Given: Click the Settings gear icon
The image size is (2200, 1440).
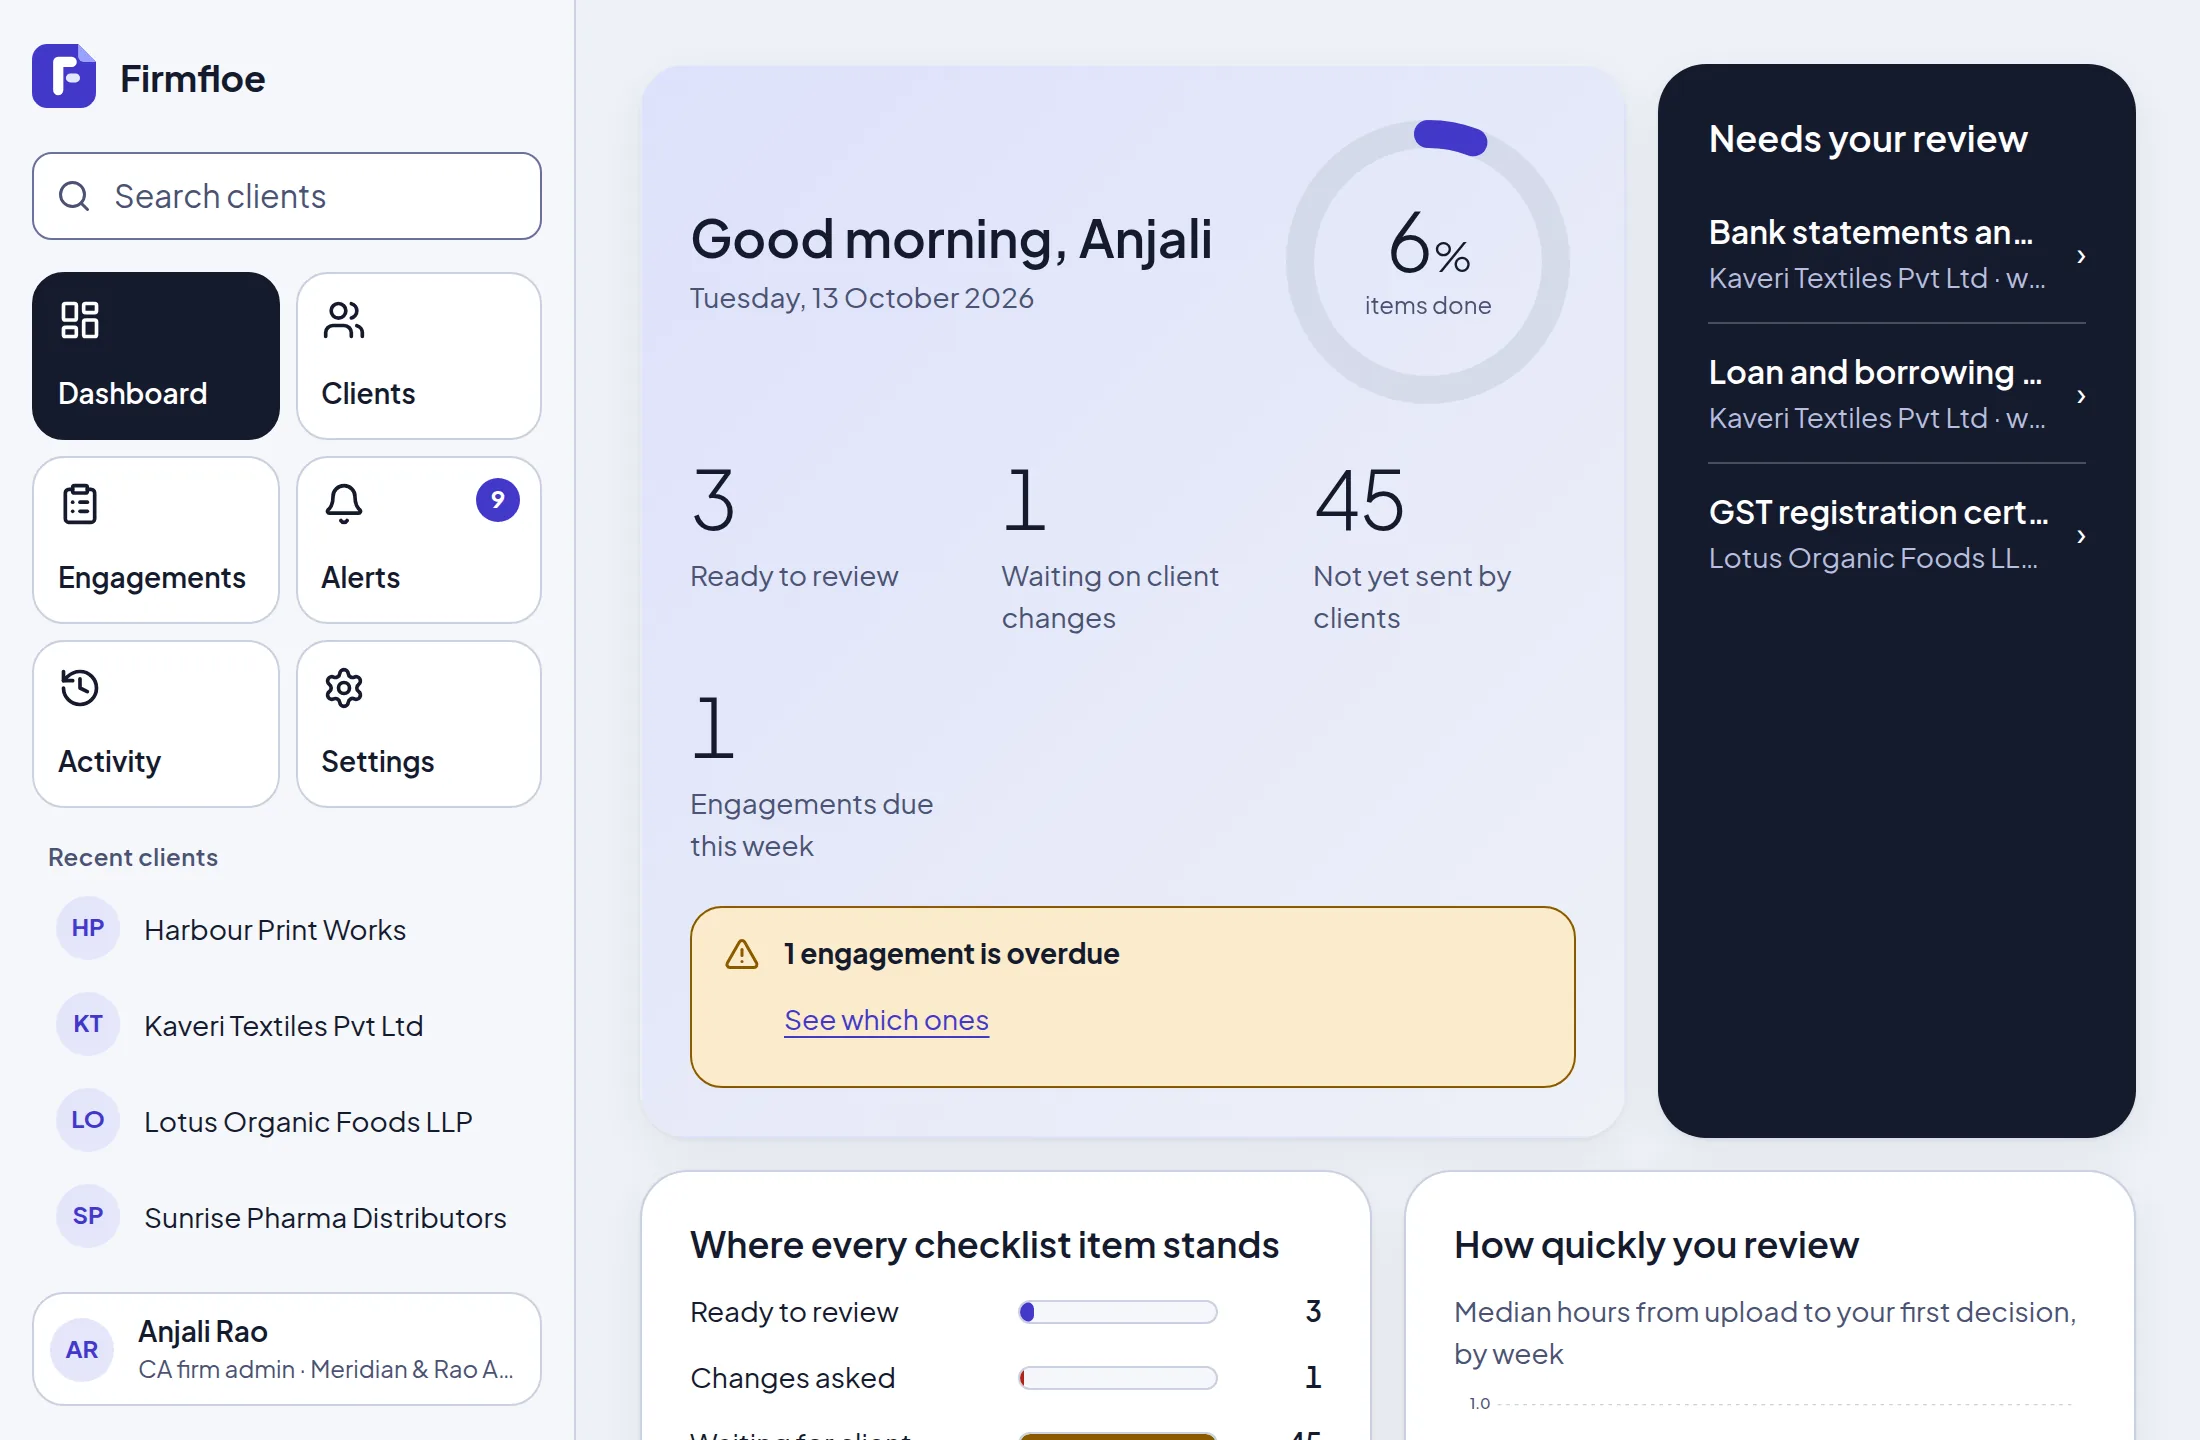Looking at the screenshot, I should tap(344, 688).
